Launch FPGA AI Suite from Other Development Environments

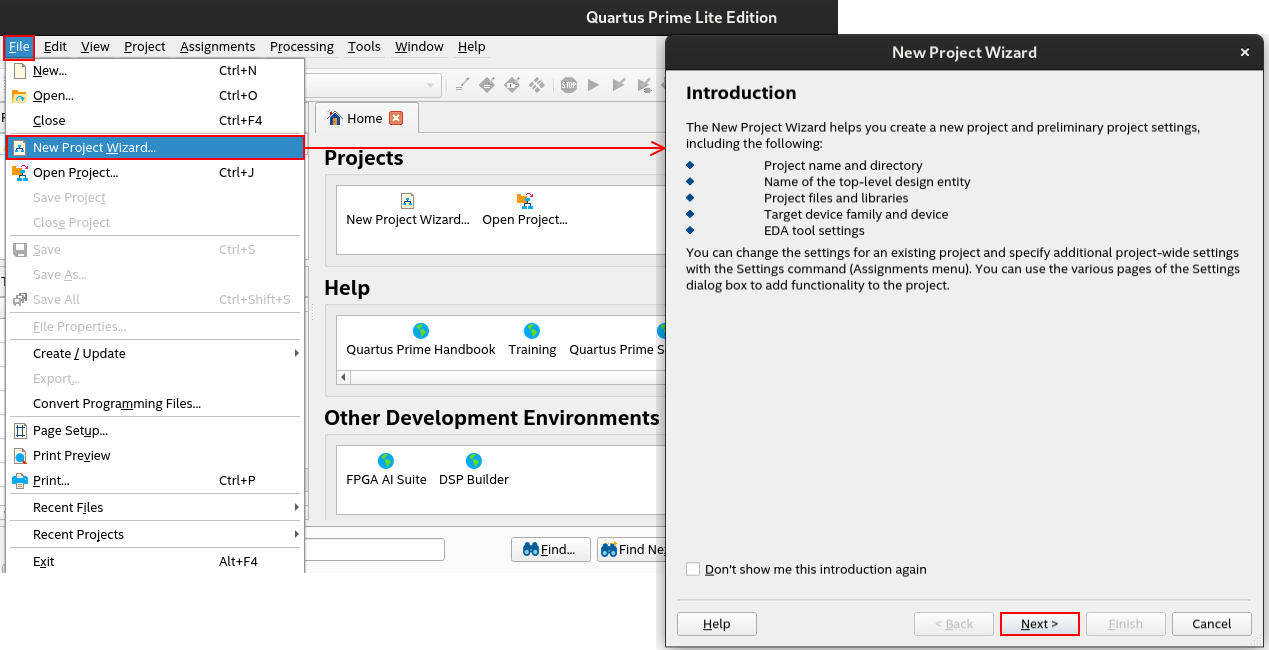[x=386, y=462]
